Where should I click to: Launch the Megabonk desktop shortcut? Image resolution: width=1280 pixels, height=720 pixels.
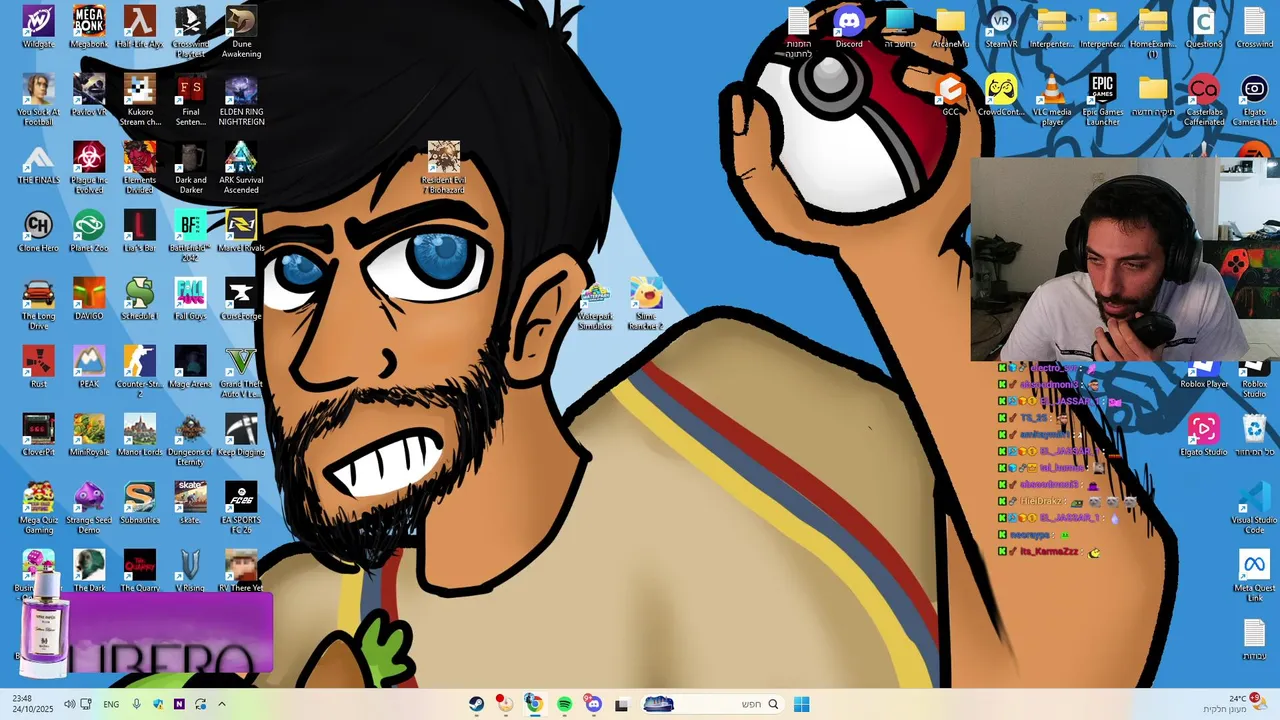pos(89,27)
